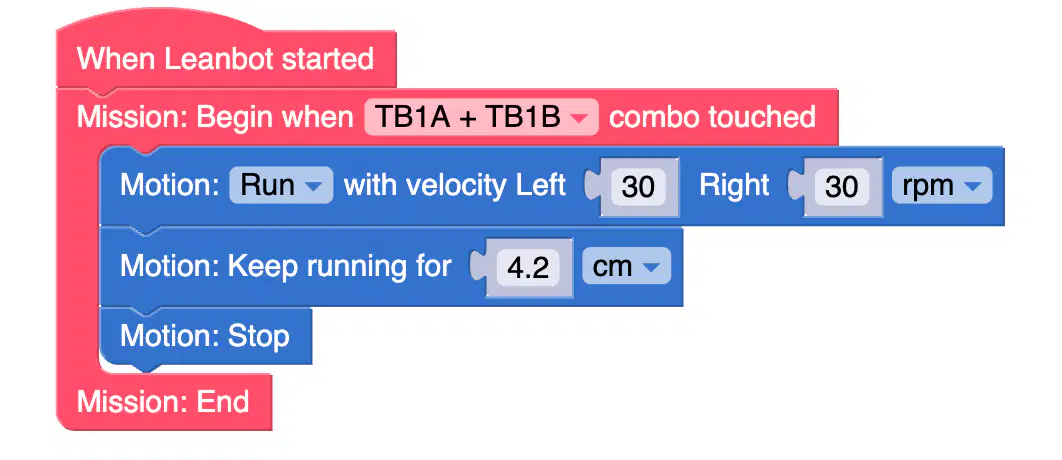Click the 'combo touched' text on mission block
Image resolution: width=1062 pixels, height=460 pixels.
tap(713, 117)
